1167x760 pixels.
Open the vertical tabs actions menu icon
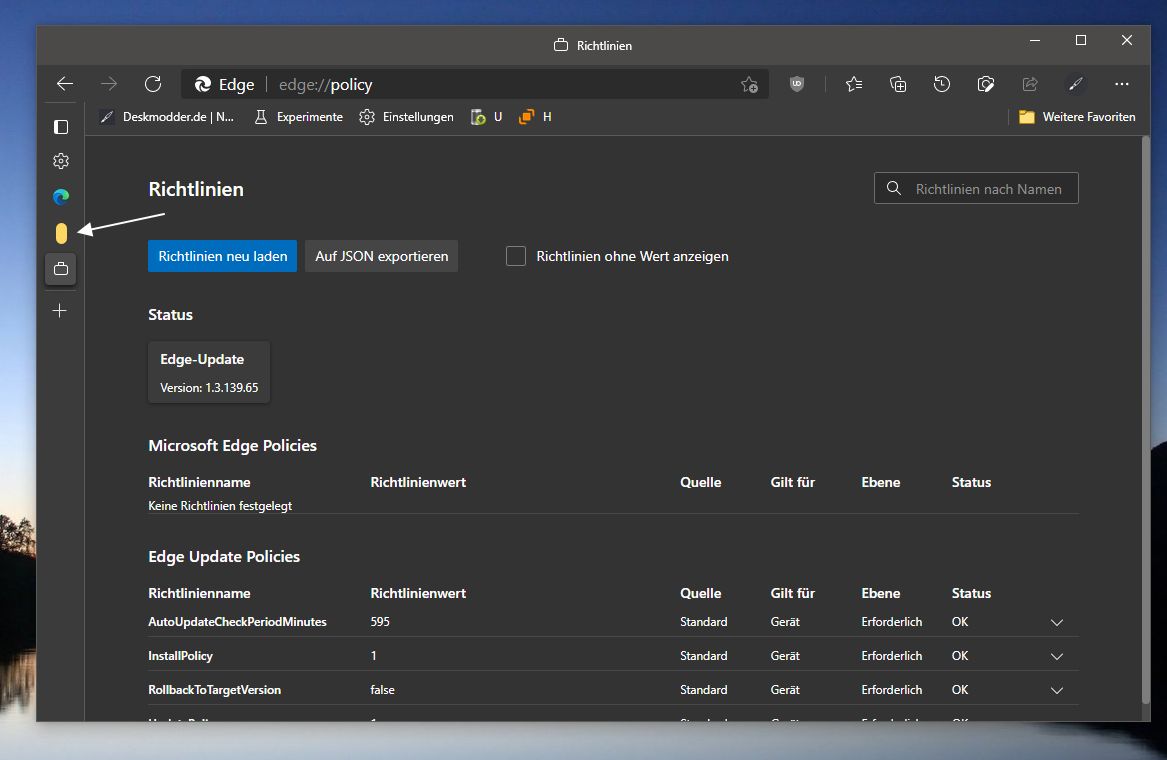click(x=61, y=127)
